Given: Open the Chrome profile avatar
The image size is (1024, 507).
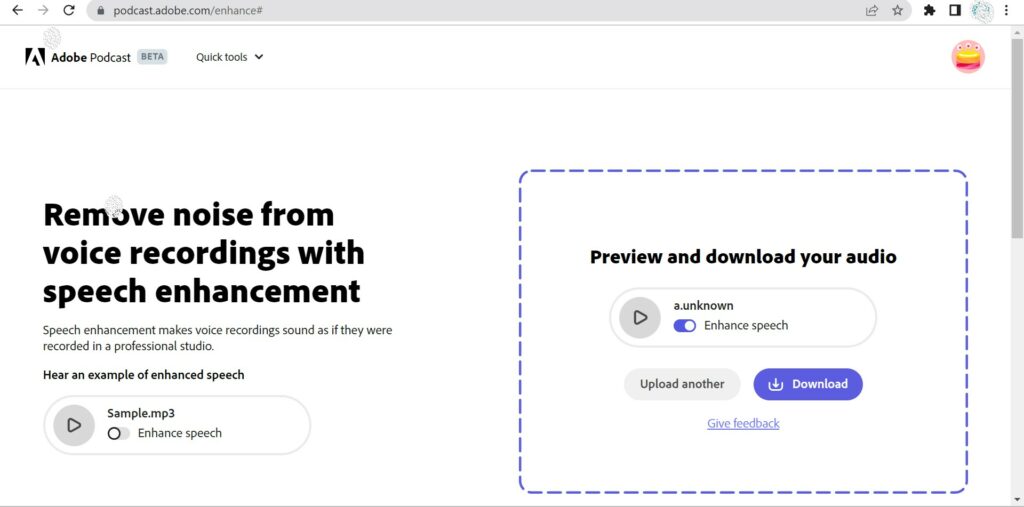Looking at the screenshot, I should coord(982,10).
